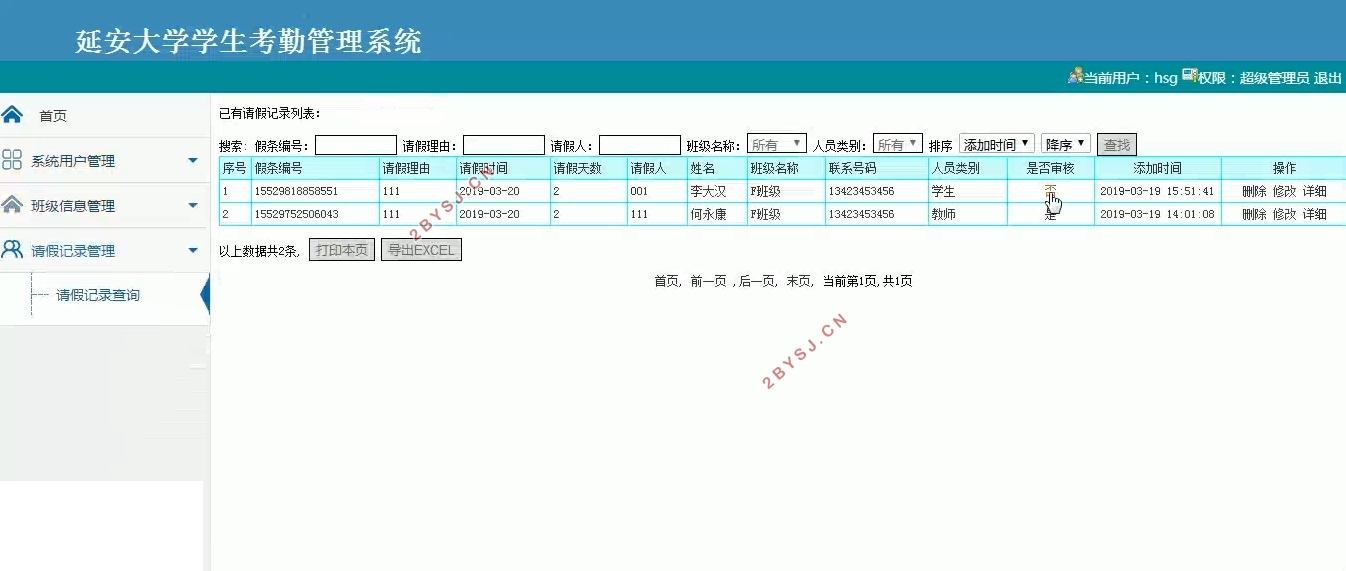1346x571 pixels.
Task: Toggle 是否审核 status for 李大汉
Action: pyautogui.click(x=1050, y=191)
